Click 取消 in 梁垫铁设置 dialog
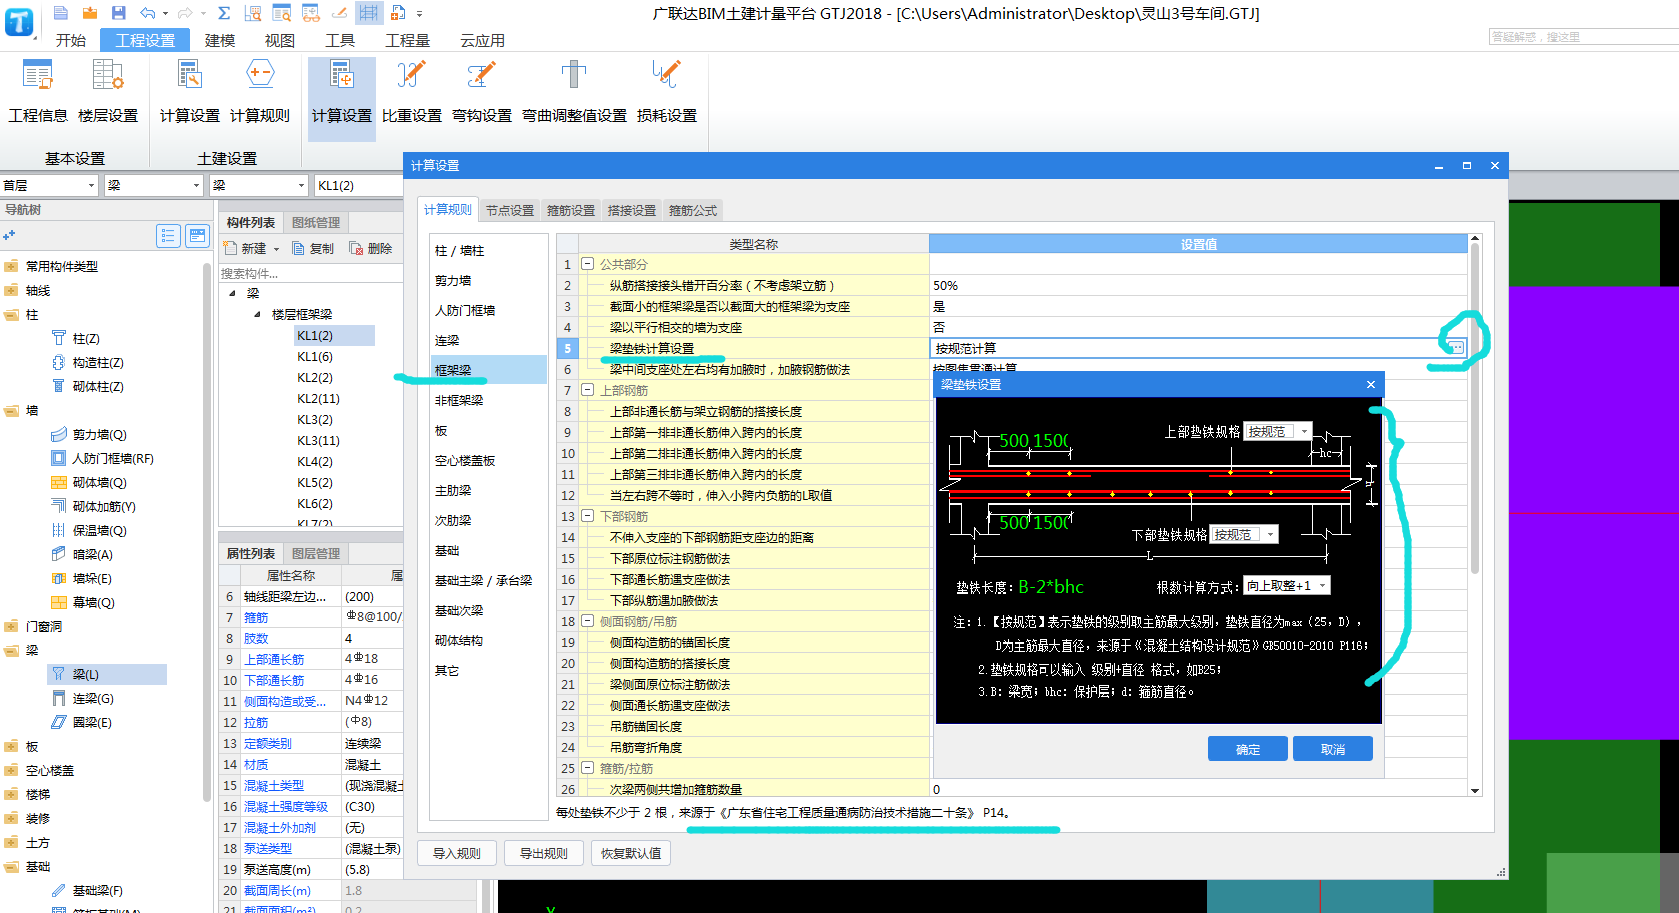The height and width of the screenshot is (913, 1679). pos(1333,749)
